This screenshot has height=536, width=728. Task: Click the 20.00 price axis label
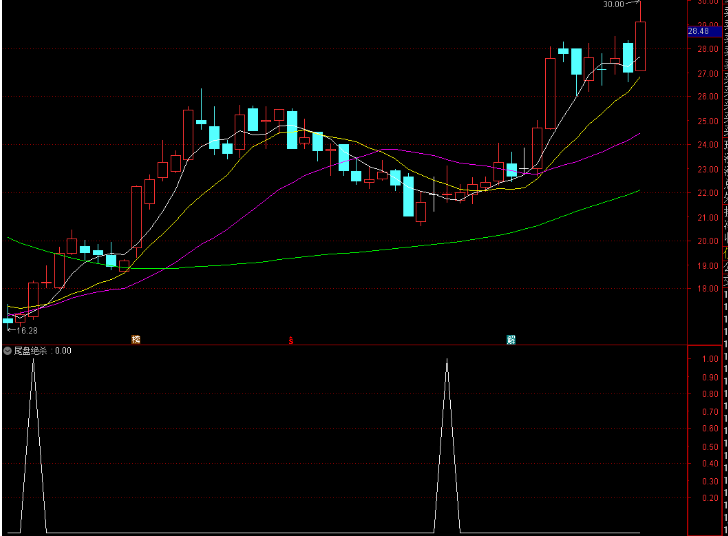(708, 241)
